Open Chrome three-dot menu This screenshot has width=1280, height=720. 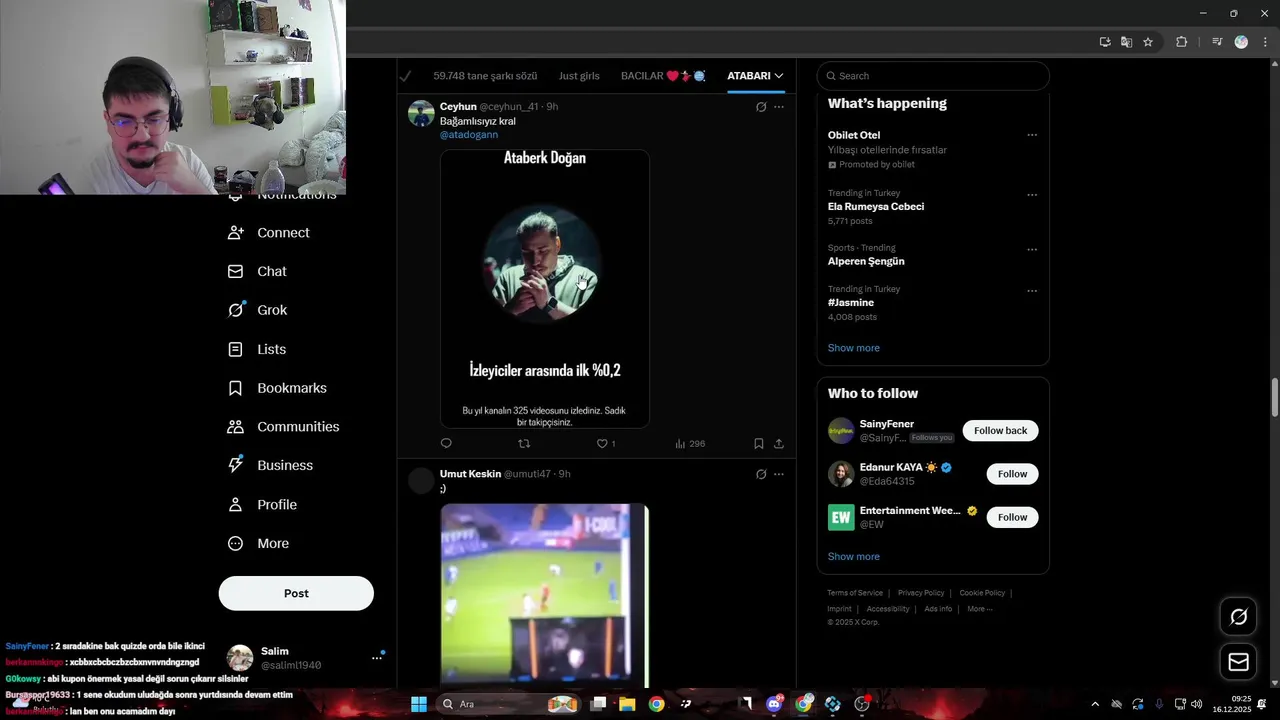point(1265,42)
